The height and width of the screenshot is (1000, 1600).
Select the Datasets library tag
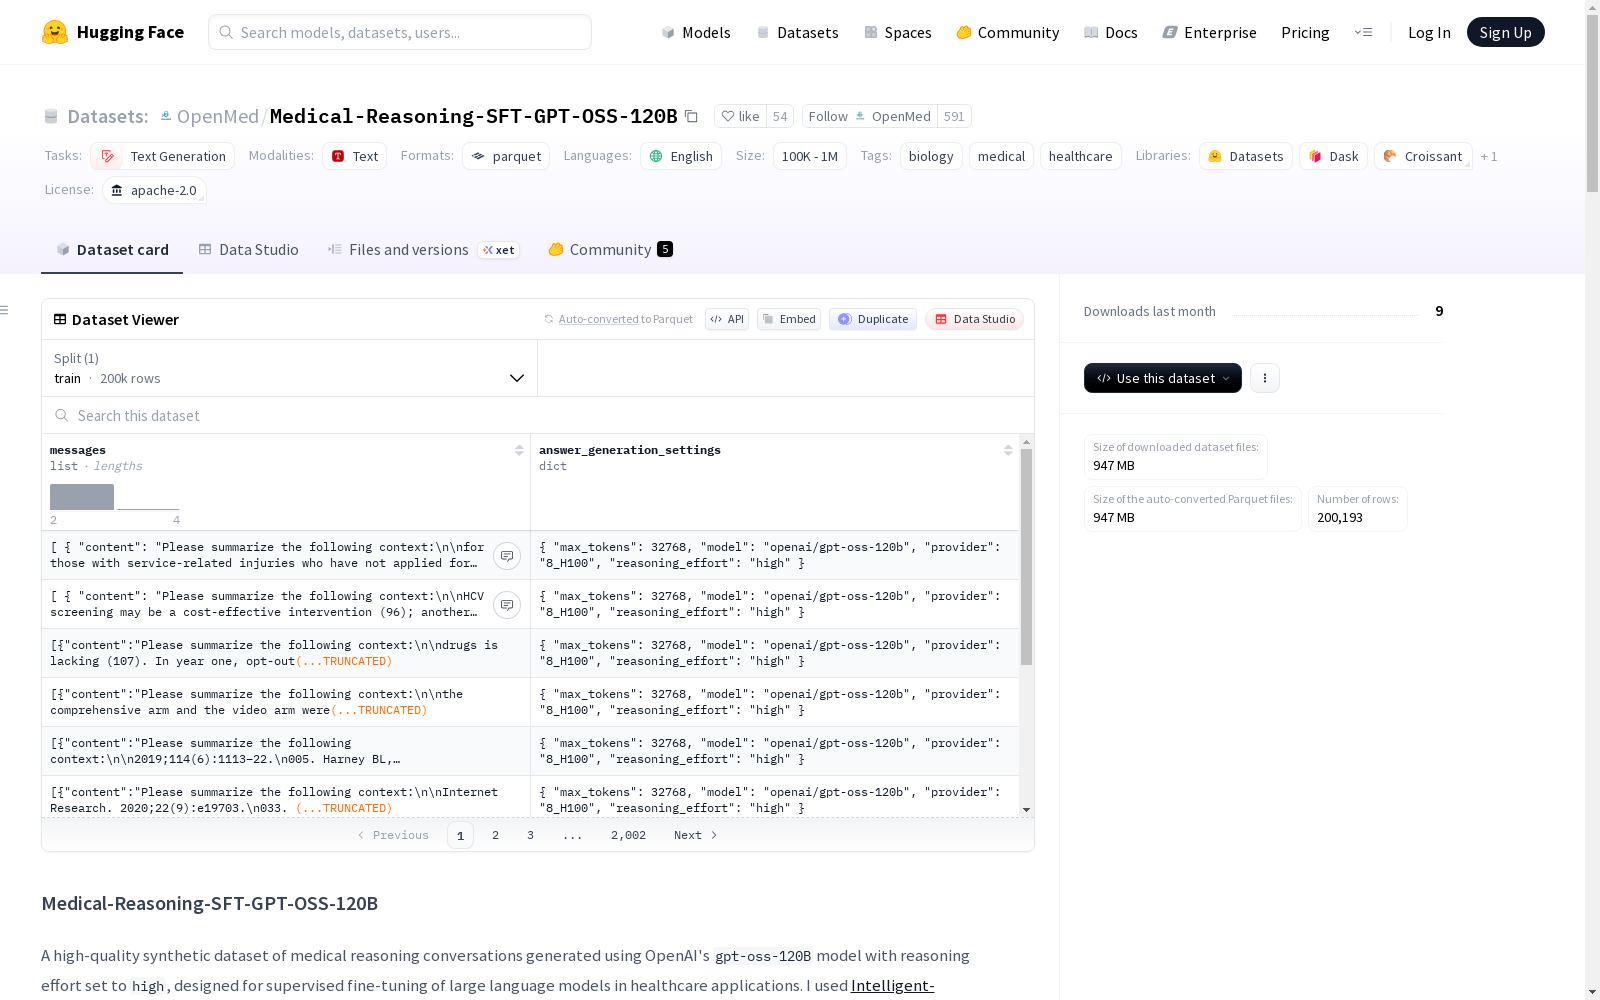[x=1246, y=156]
